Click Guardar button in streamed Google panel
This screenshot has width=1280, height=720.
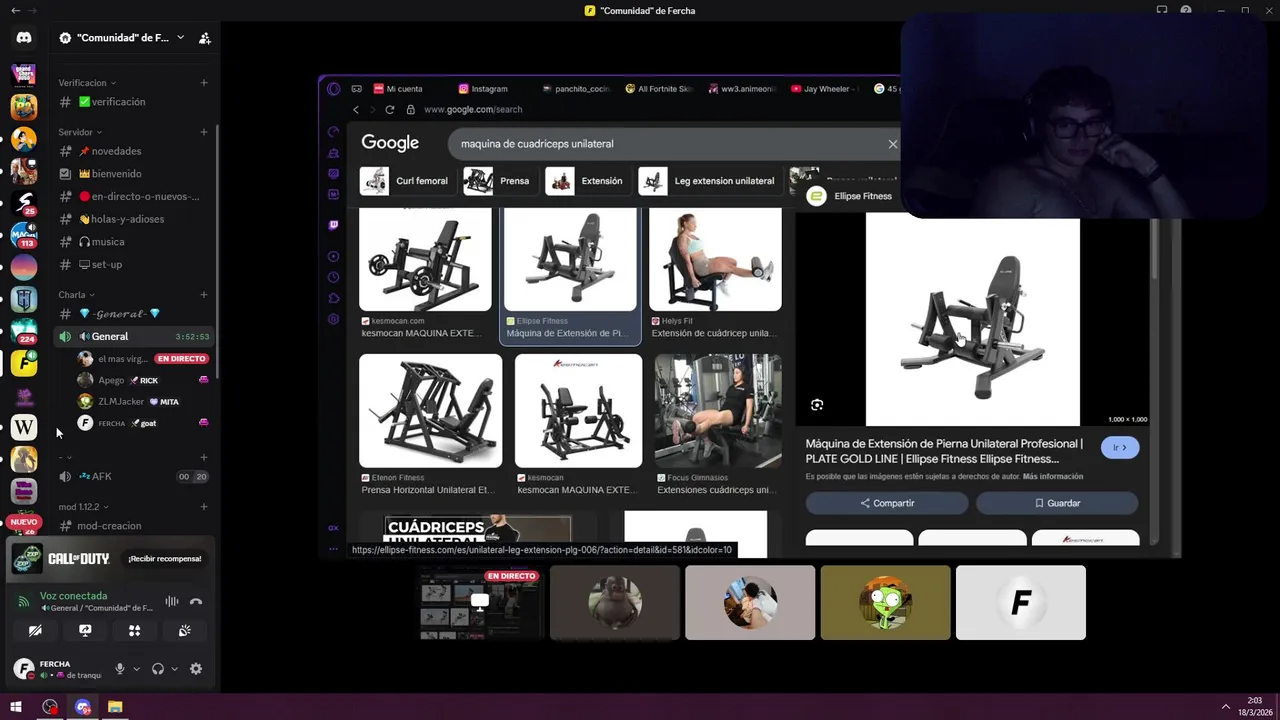[1057, 503]
